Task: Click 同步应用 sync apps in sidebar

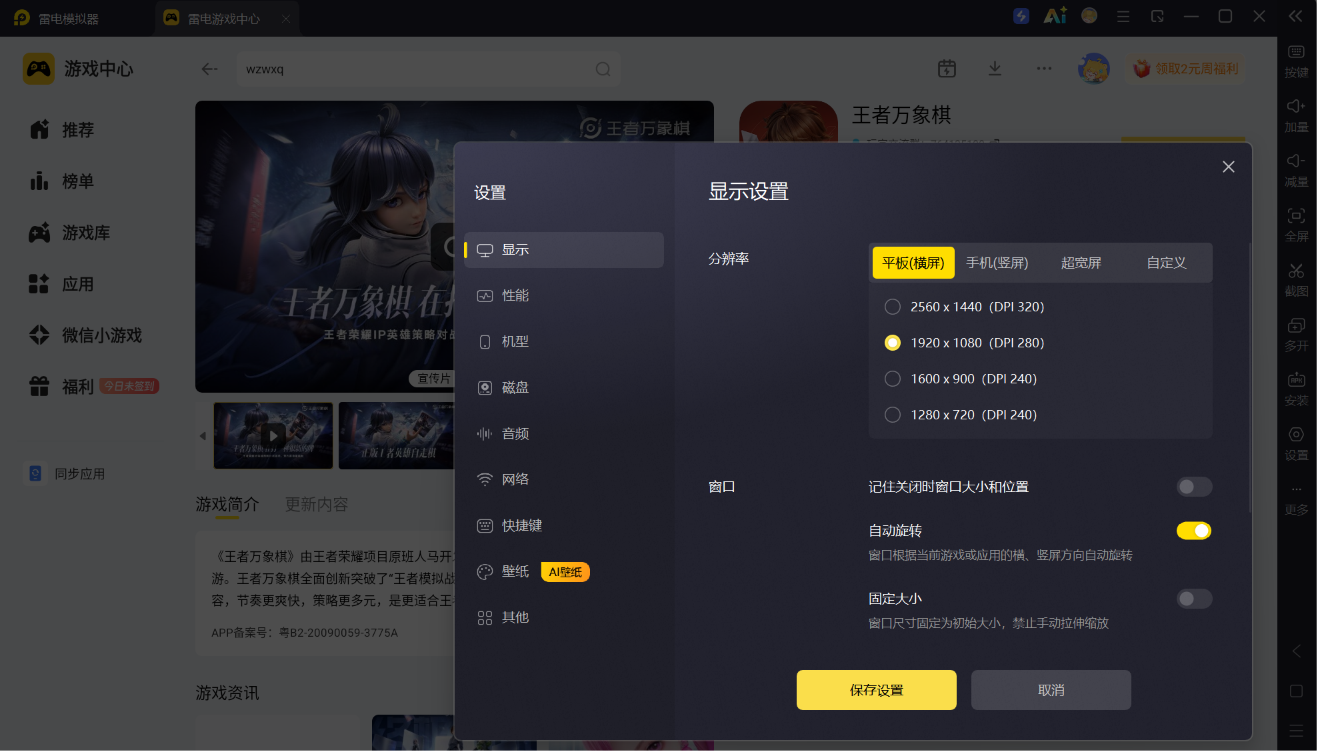Action: tap(66, 474)
